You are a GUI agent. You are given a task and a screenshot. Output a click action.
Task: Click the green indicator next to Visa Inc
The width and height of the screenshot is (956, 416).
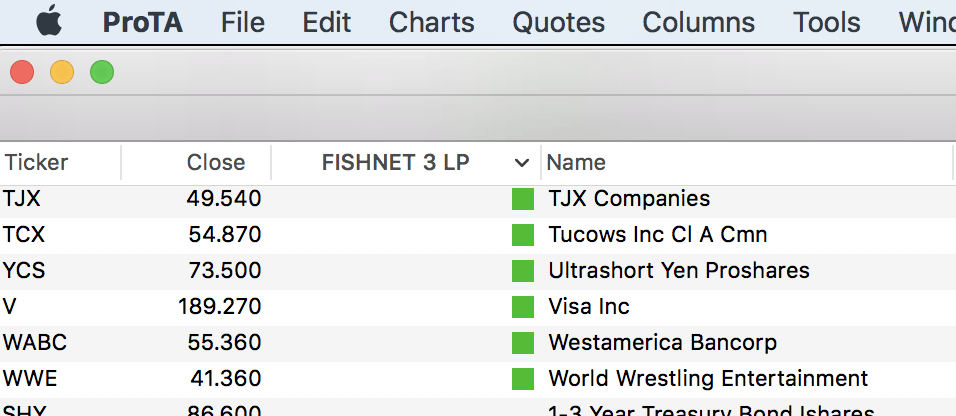(x=523, y=307)
